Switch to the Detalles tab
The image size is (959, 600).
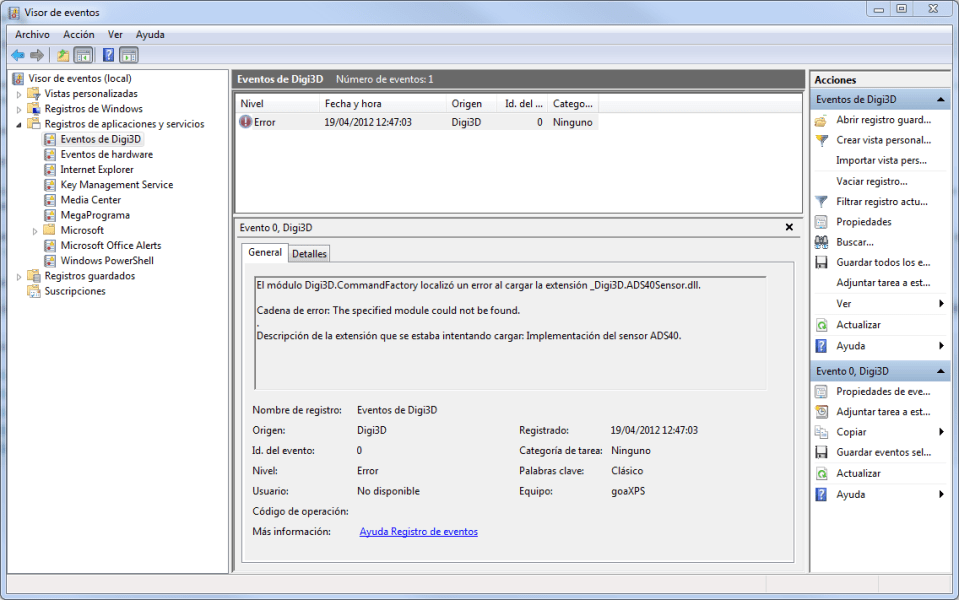(x=309, y=254)
